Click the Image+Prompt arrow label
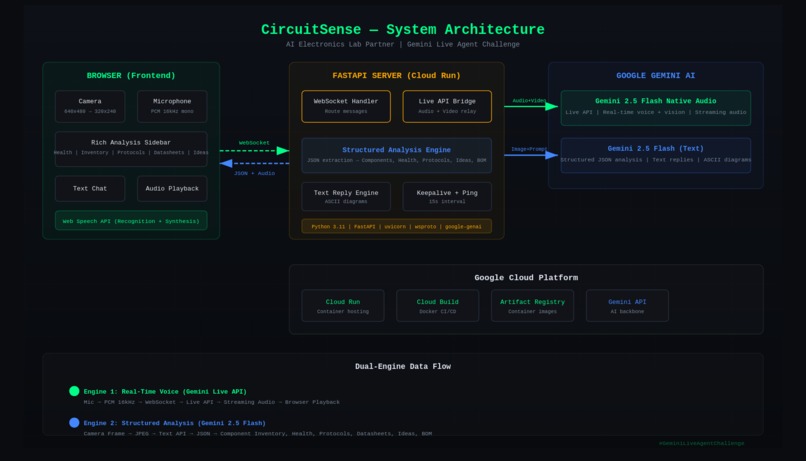The width and height of the screenshot is (806, 461). point(529,149)
